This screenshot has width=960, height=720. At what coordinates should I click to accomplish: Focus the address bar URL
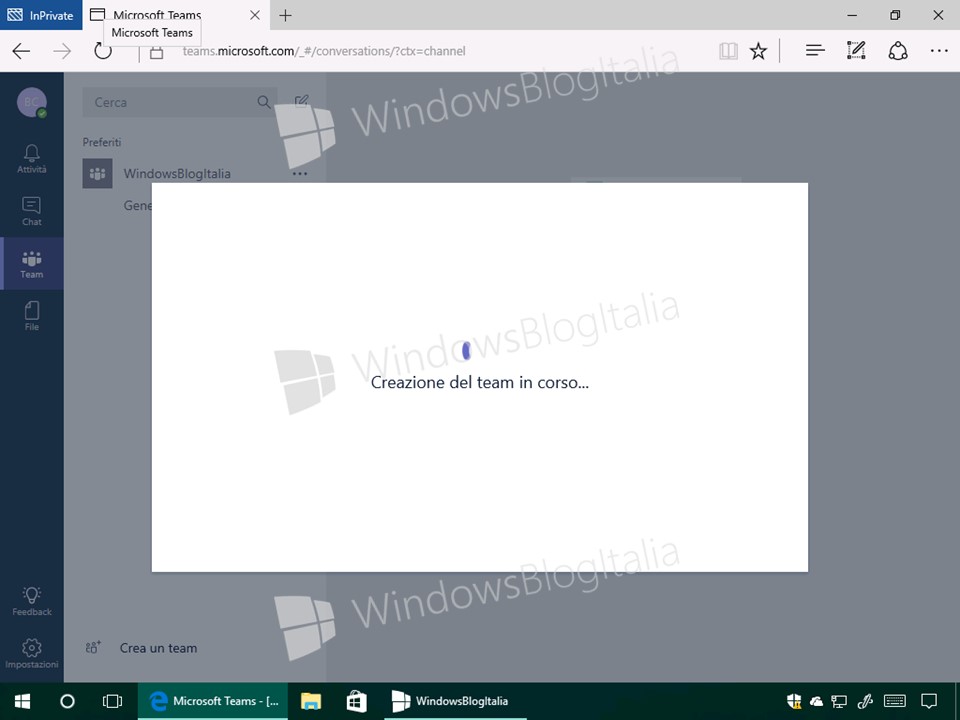324,51
